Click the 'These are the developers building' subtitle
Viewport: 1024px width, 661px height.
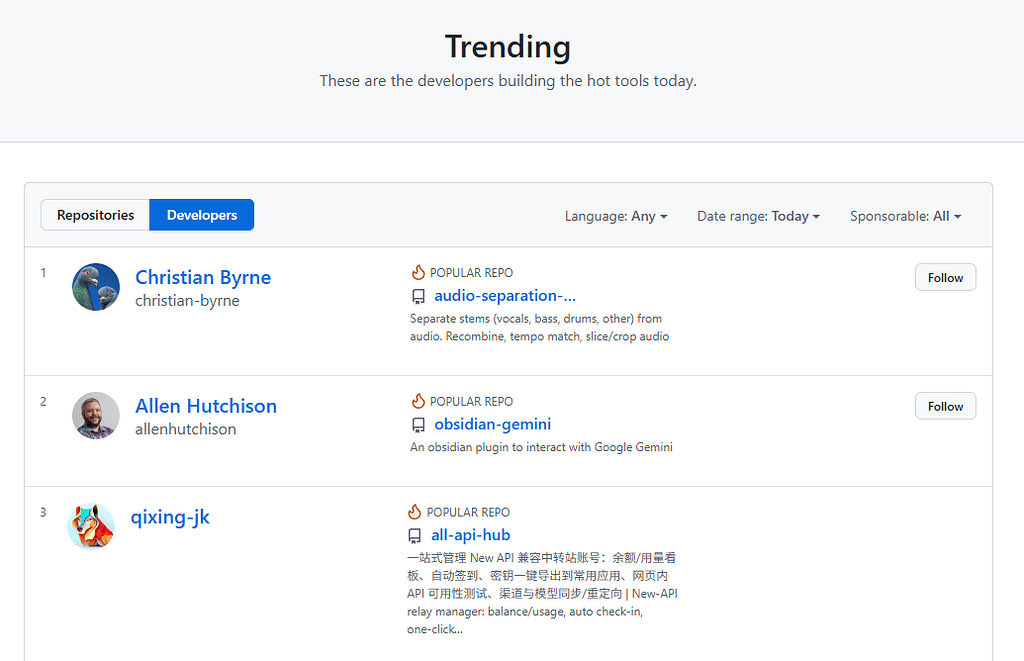tap(508, 81)
